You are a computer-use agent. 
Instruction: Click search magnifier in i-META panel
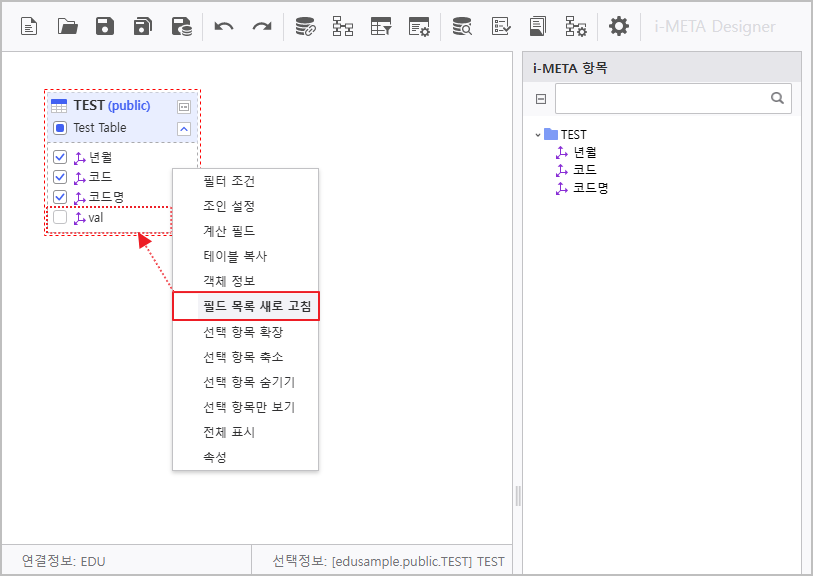click(x=777, y=98)
